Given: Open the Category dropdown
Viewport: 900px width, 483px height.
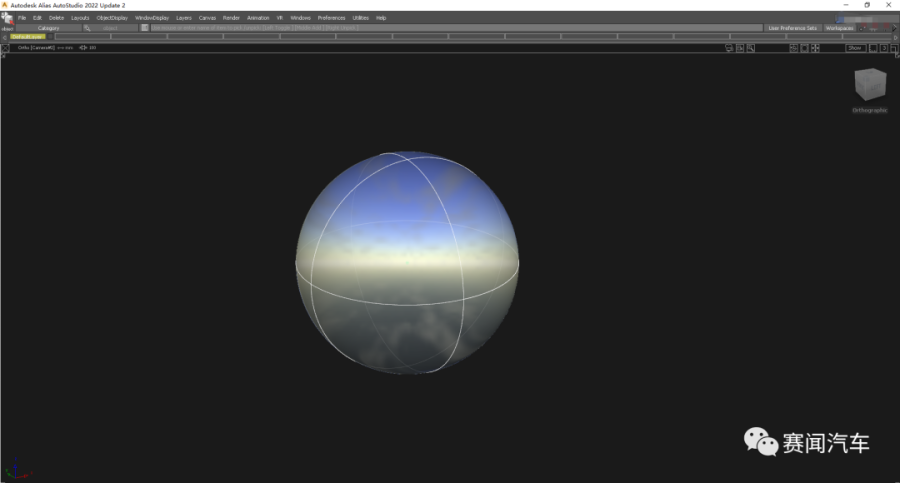Looking at the screenshot, I should coord(48,28).
